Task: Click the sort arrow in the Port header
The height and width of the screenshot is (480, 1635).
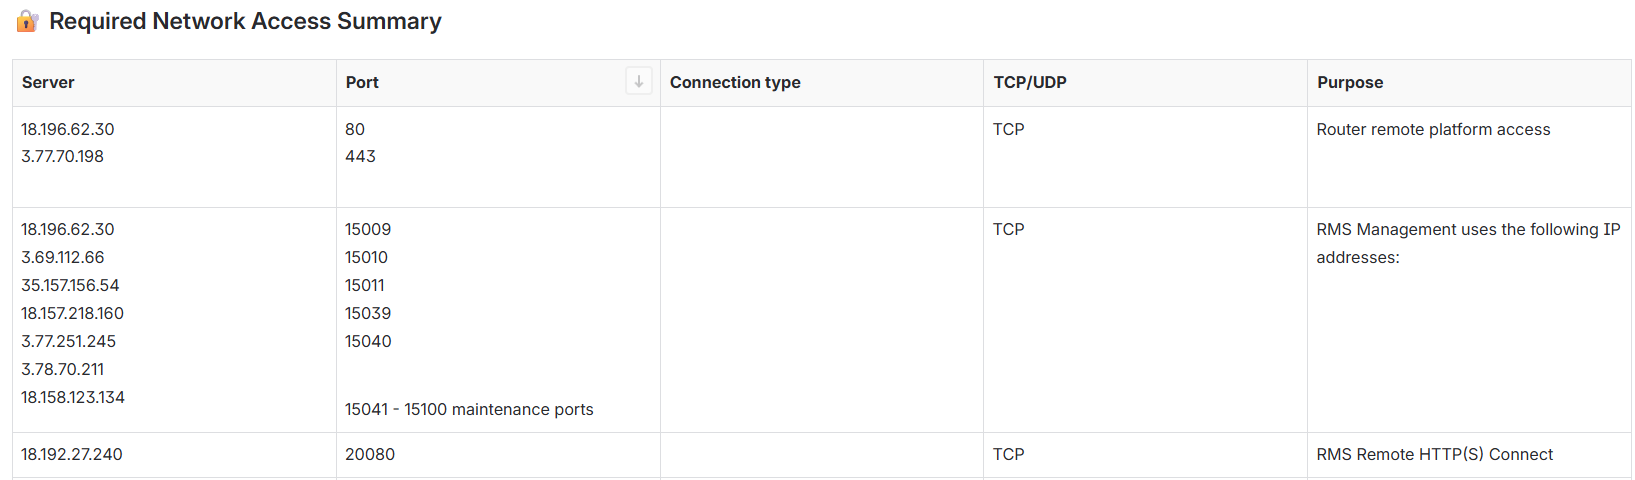Action: click(x=638, y=81)
